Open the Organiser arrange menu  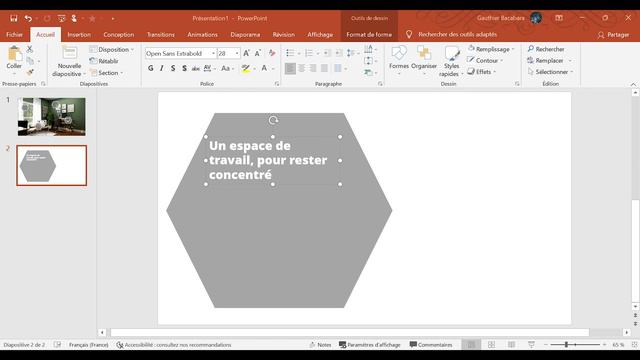(424, 60)
